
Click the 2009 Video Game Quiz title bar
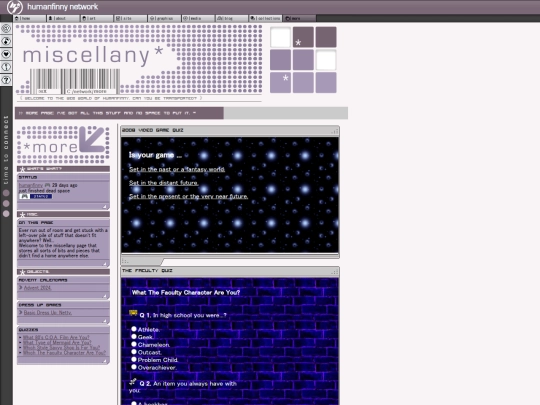coord(230,130)
